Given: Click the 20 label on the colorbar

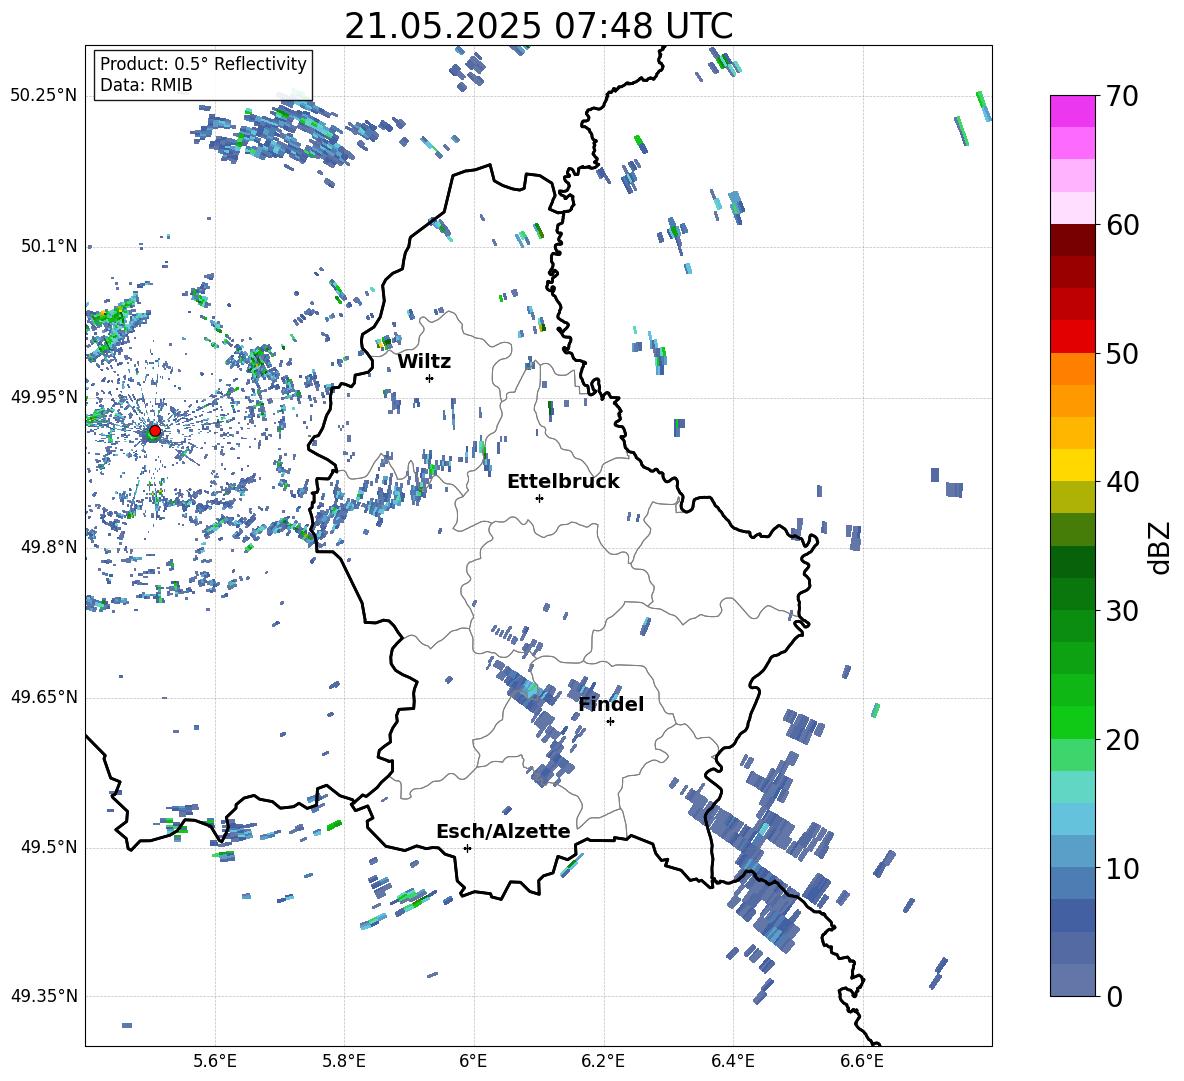Looking at the screenshot, I should 1122,740.
